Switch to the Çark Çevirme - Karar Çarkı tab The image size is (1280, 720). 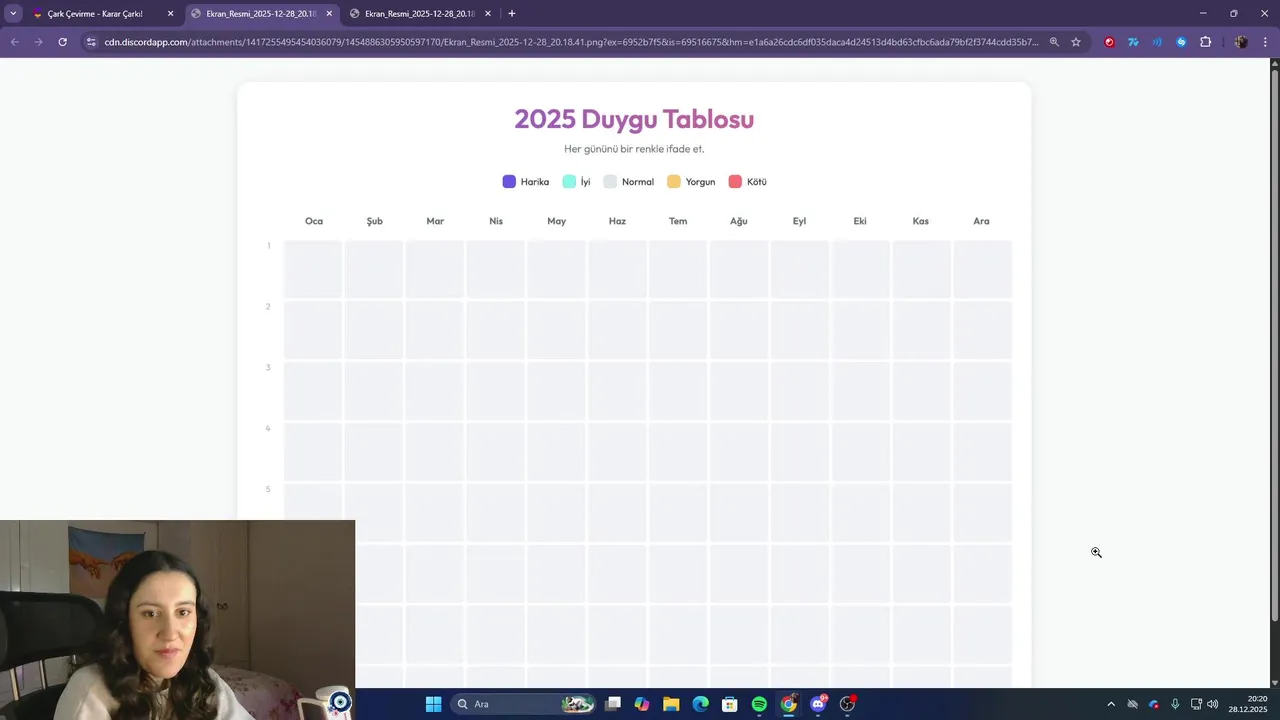95,14
